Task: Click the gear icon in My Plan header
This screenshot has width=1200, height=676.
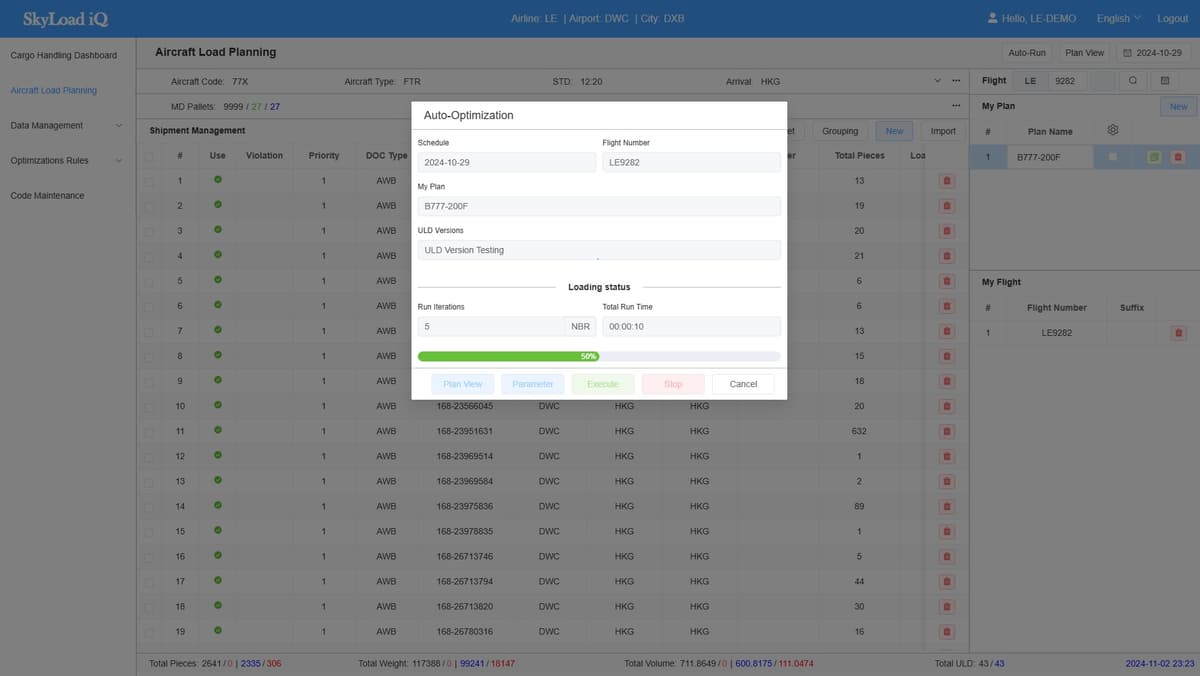Action: point(1113,130)
